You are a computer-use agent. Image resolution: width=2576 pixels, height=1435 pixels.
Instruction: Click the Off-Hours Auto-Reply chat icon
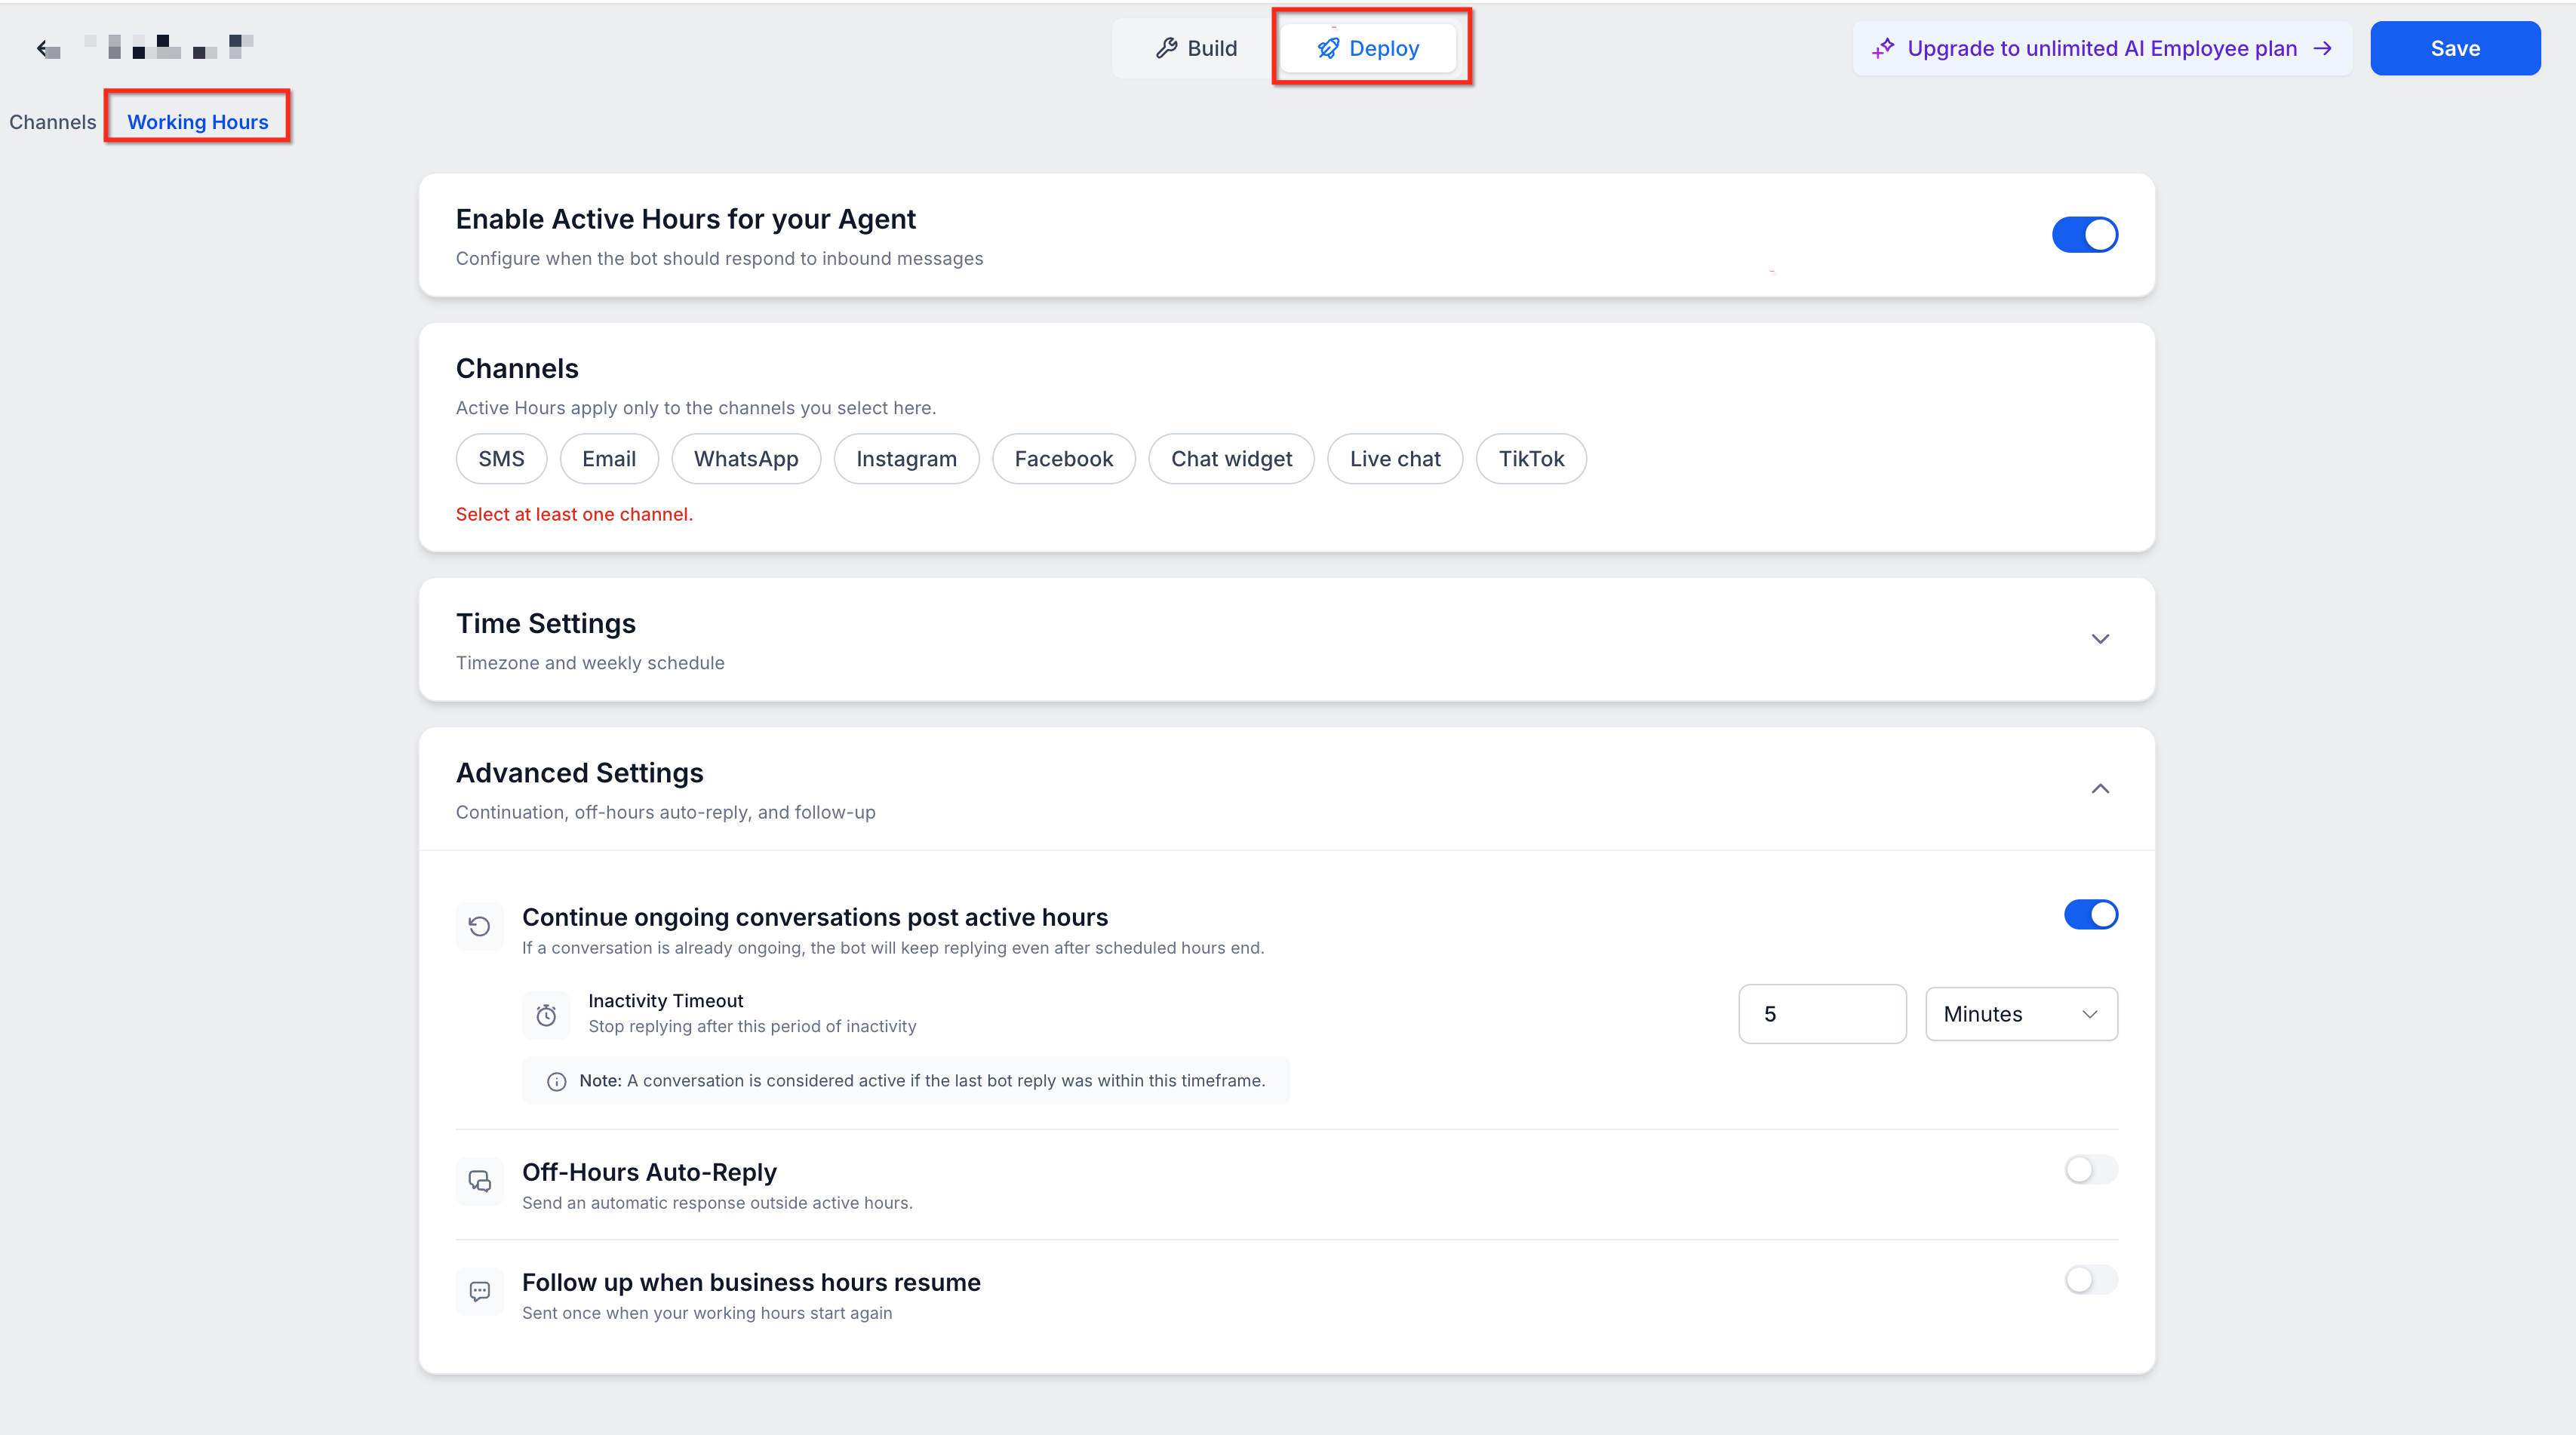tap(480, 1181)
